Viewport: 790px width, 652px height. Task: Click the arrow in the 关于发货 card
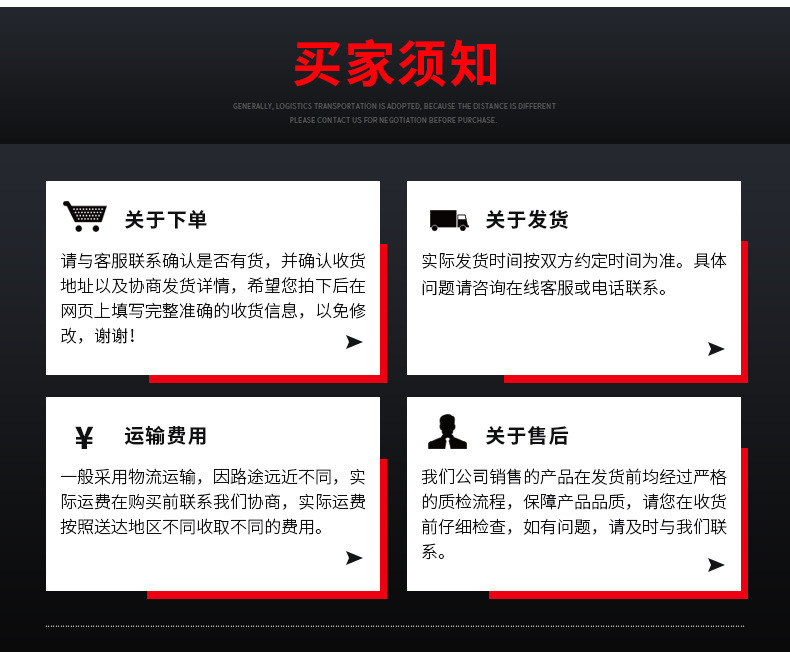click(716, 349)
